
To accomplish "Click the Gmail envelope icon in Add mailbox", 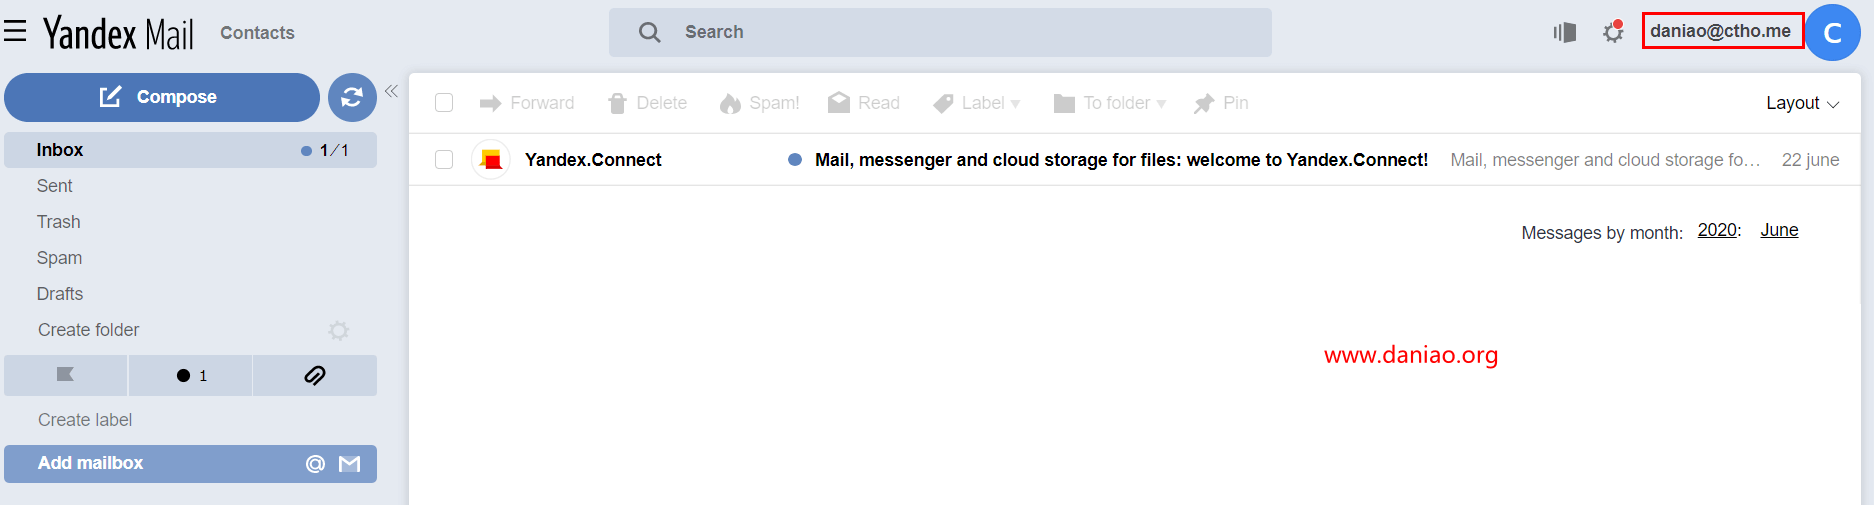I will pos(349,464).
